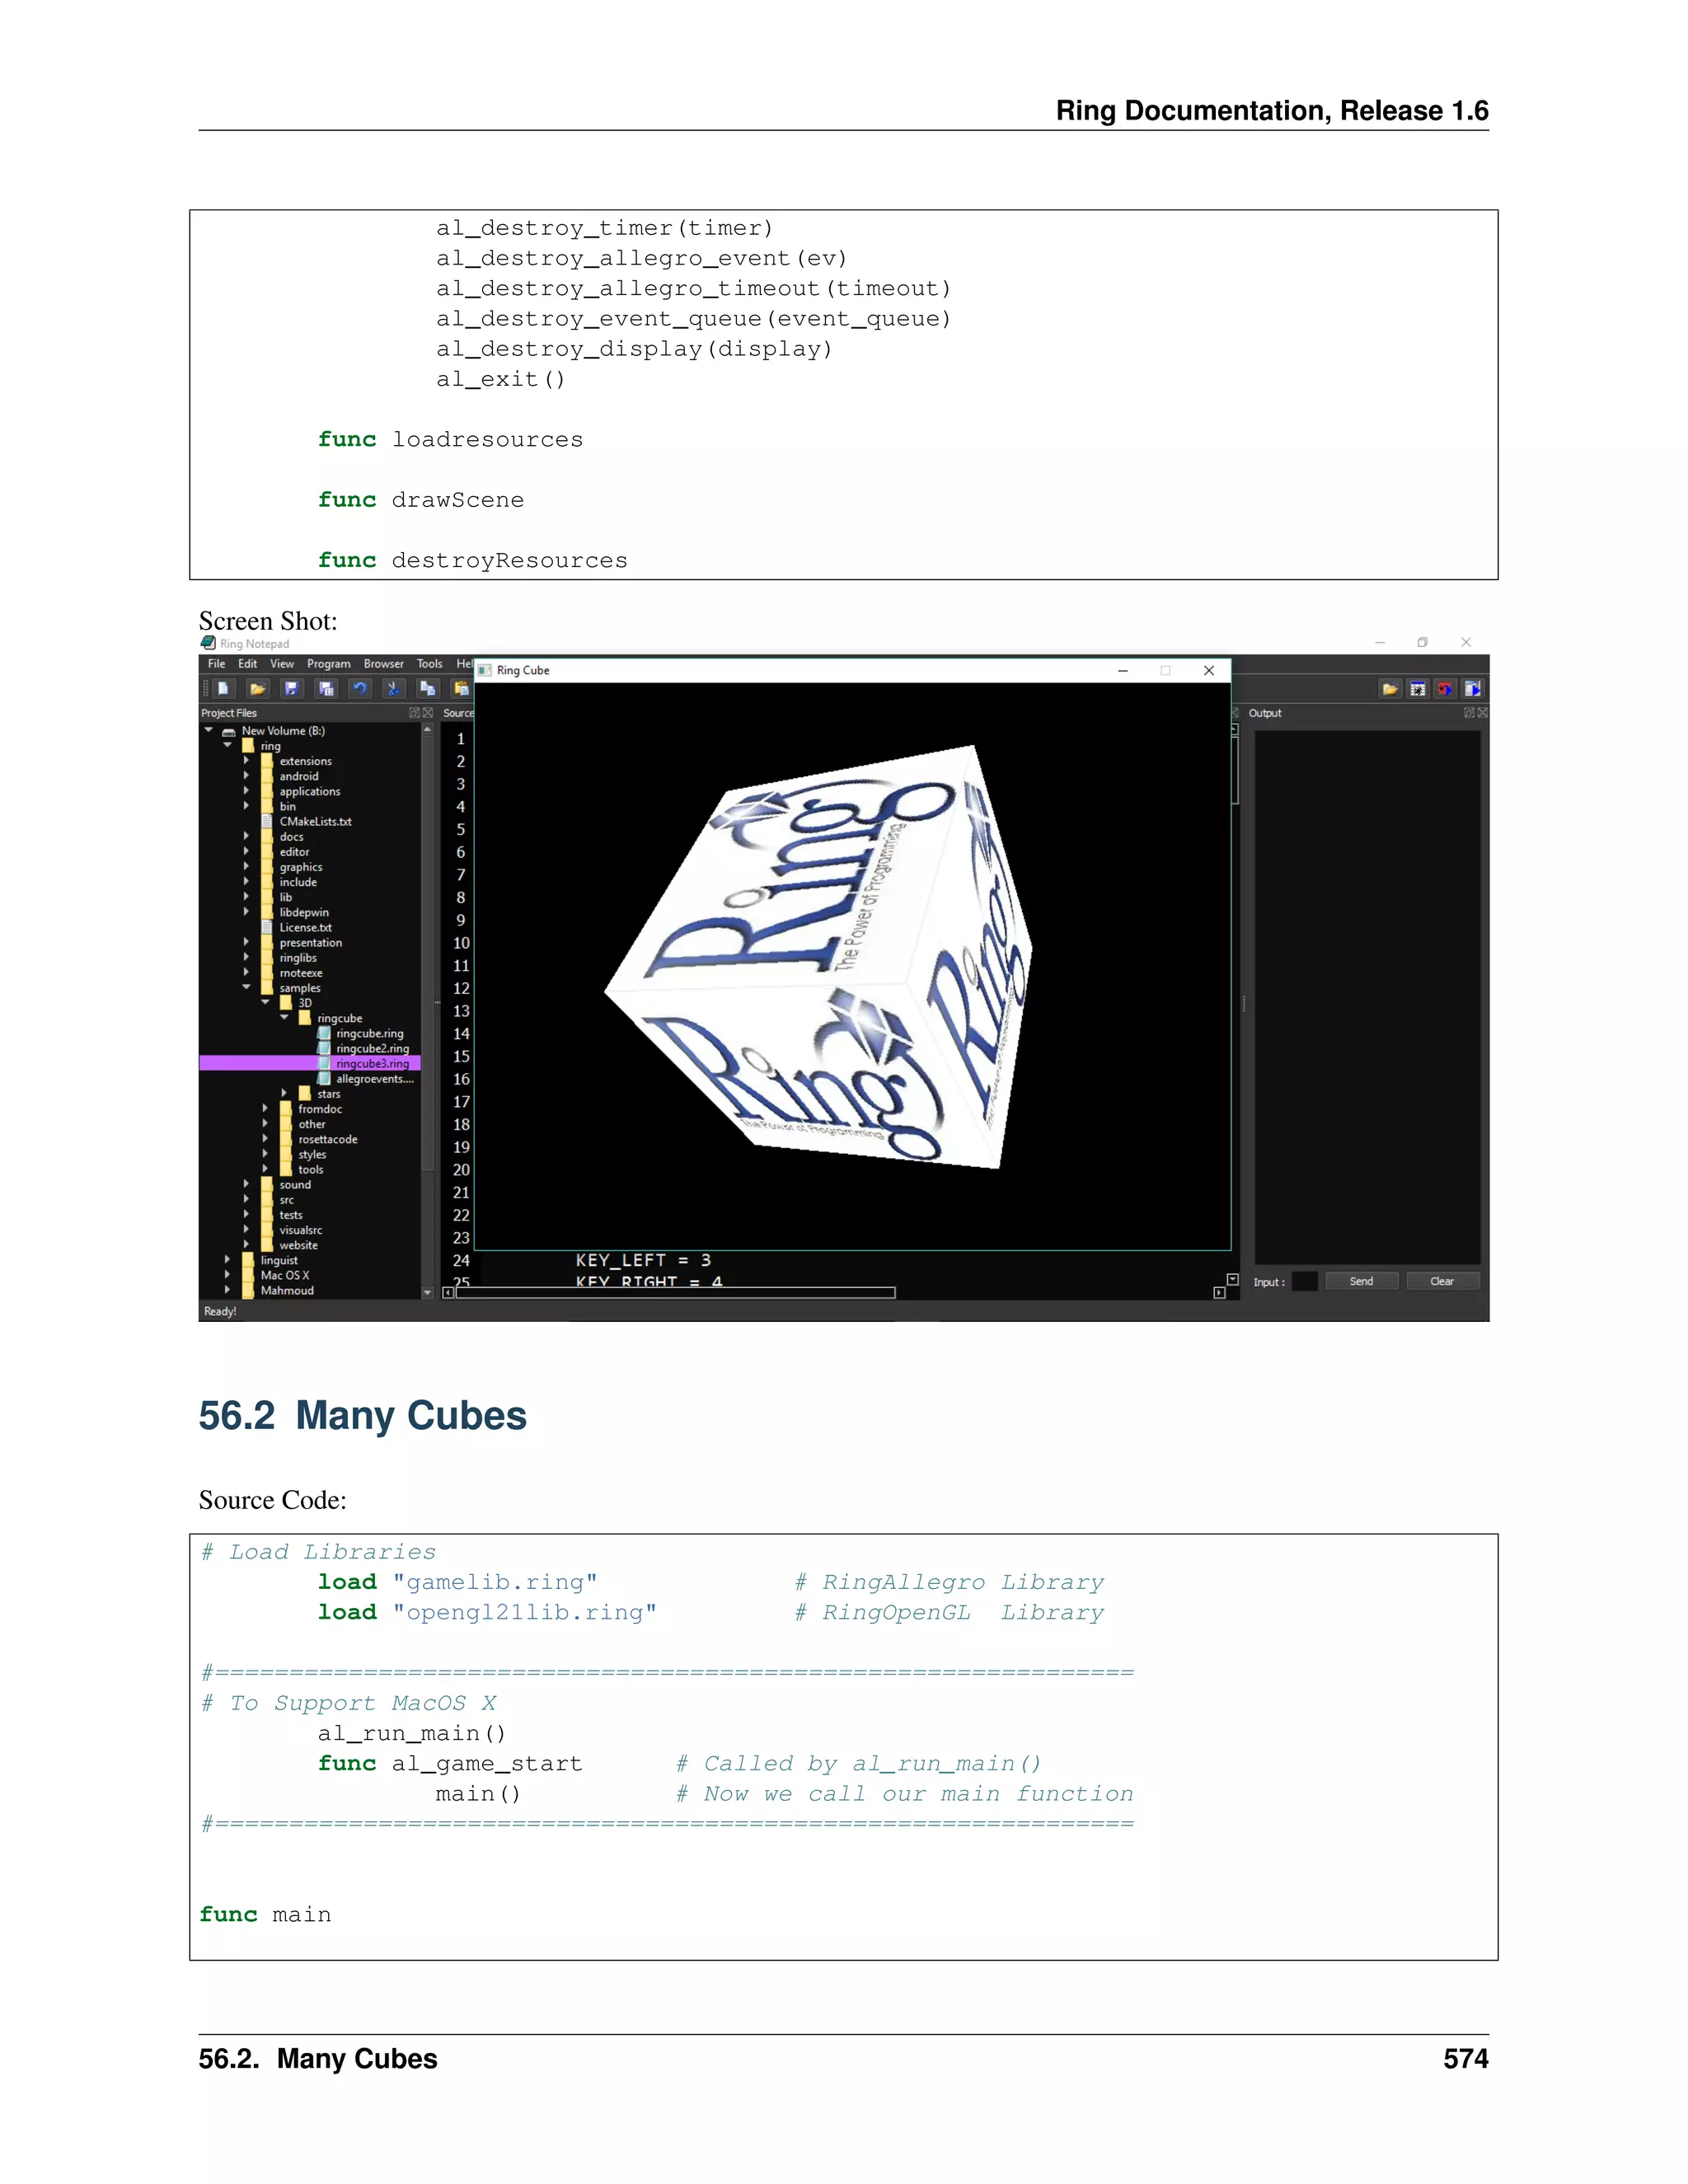Click the Copy toolbar icon
This screenshot has height=2184, width=1688.
(427, 688)
